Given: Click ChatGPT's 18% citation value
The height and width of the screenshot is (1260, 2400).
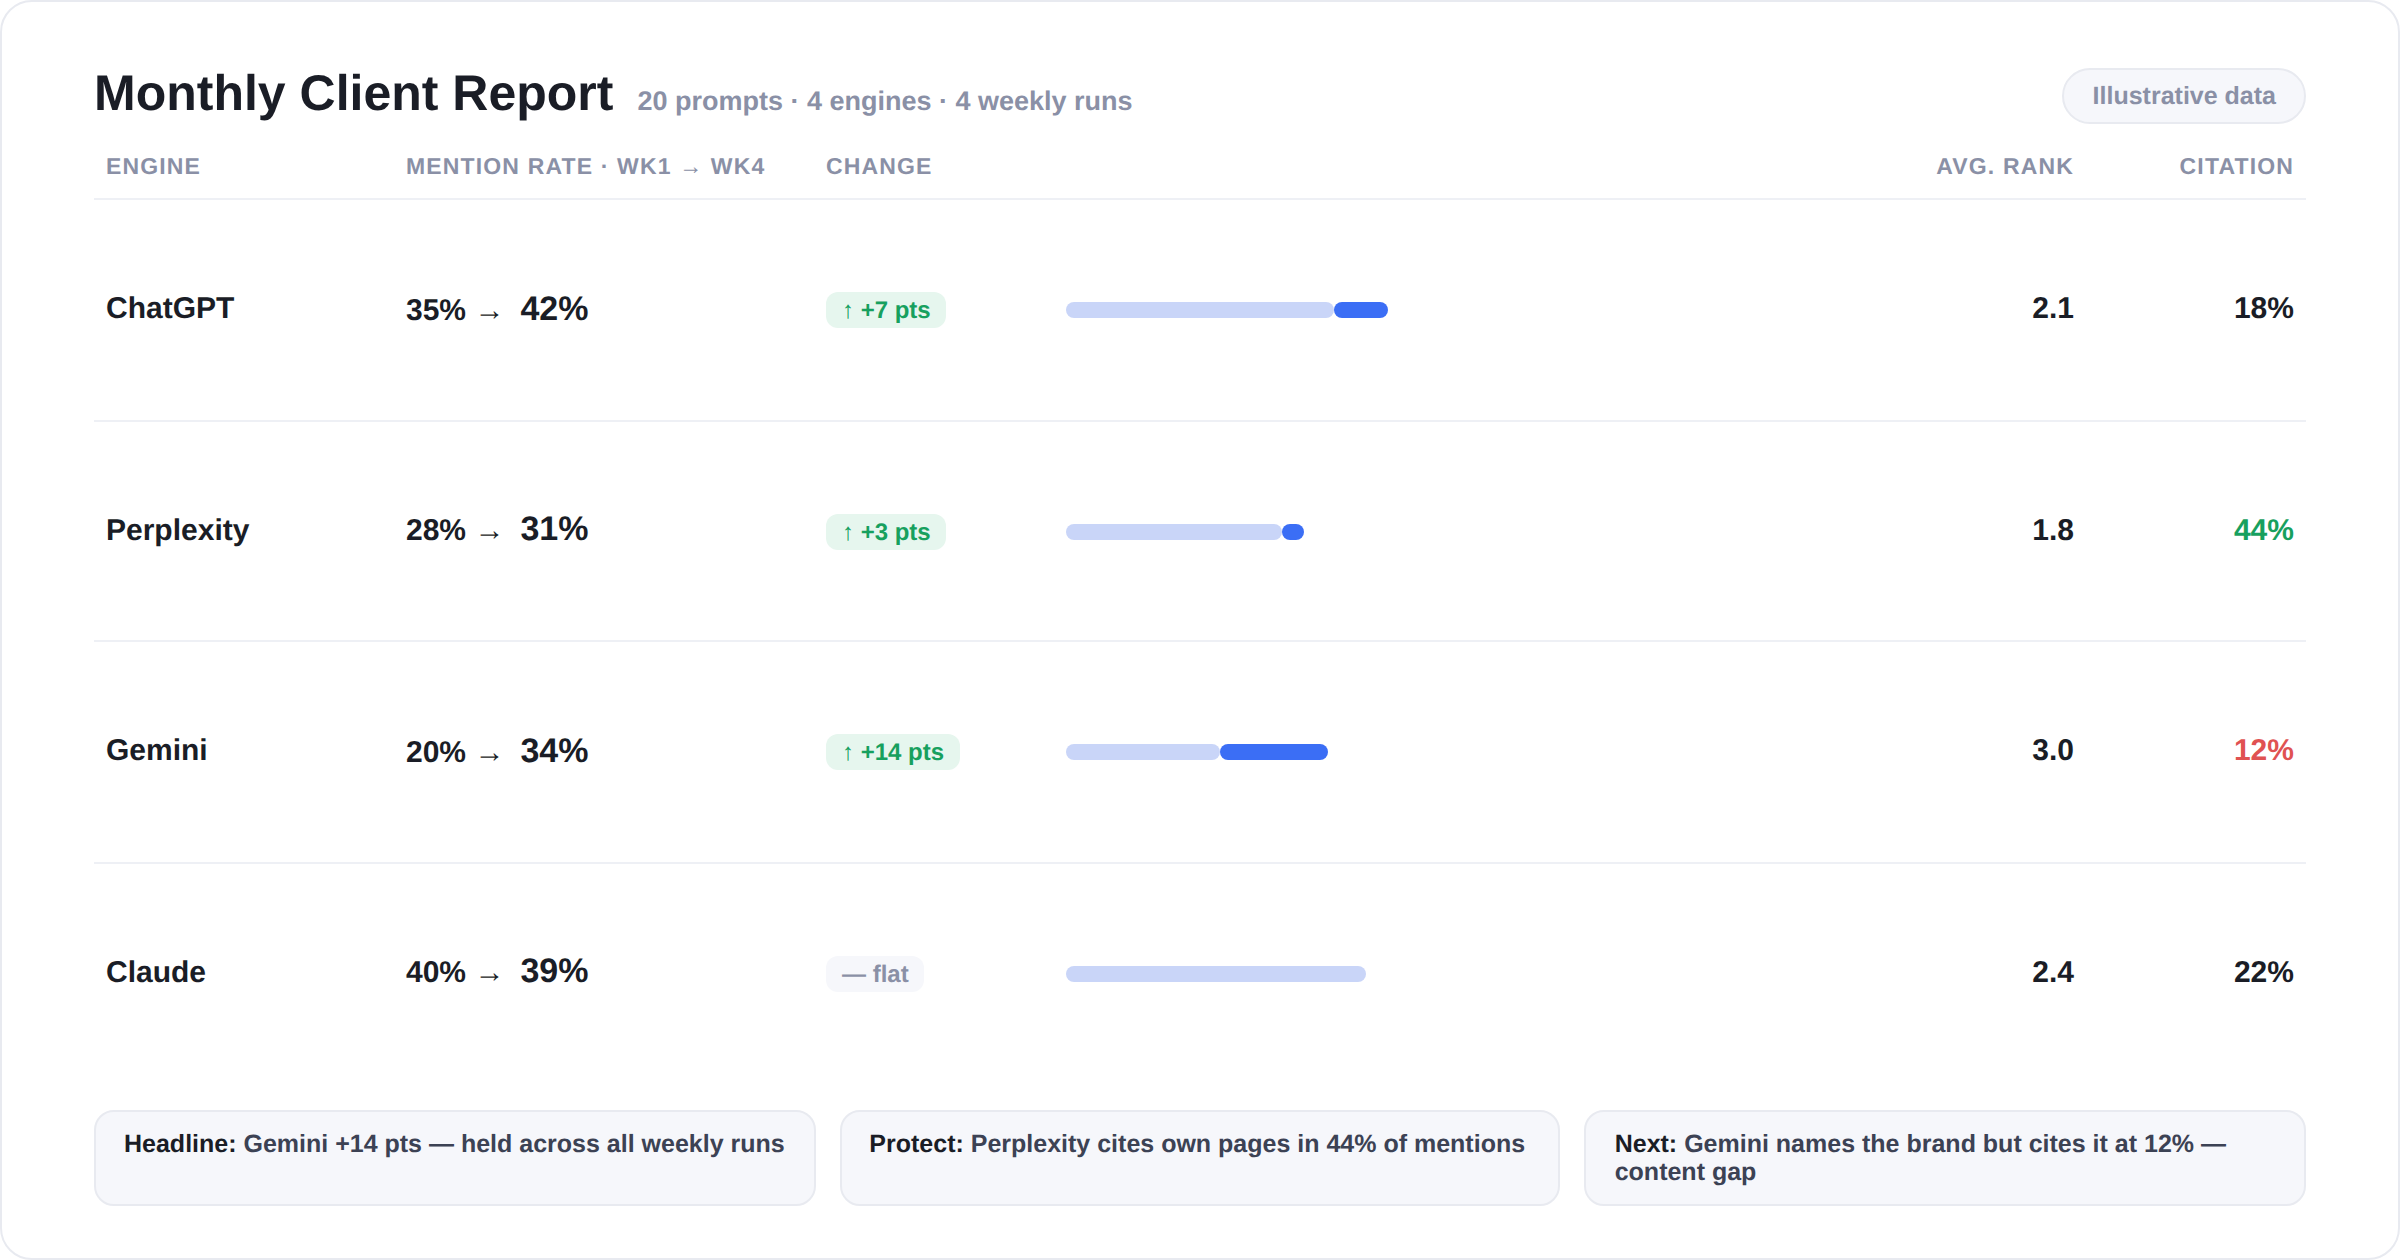Looking at the screenshot, I should pos(2263,308).
